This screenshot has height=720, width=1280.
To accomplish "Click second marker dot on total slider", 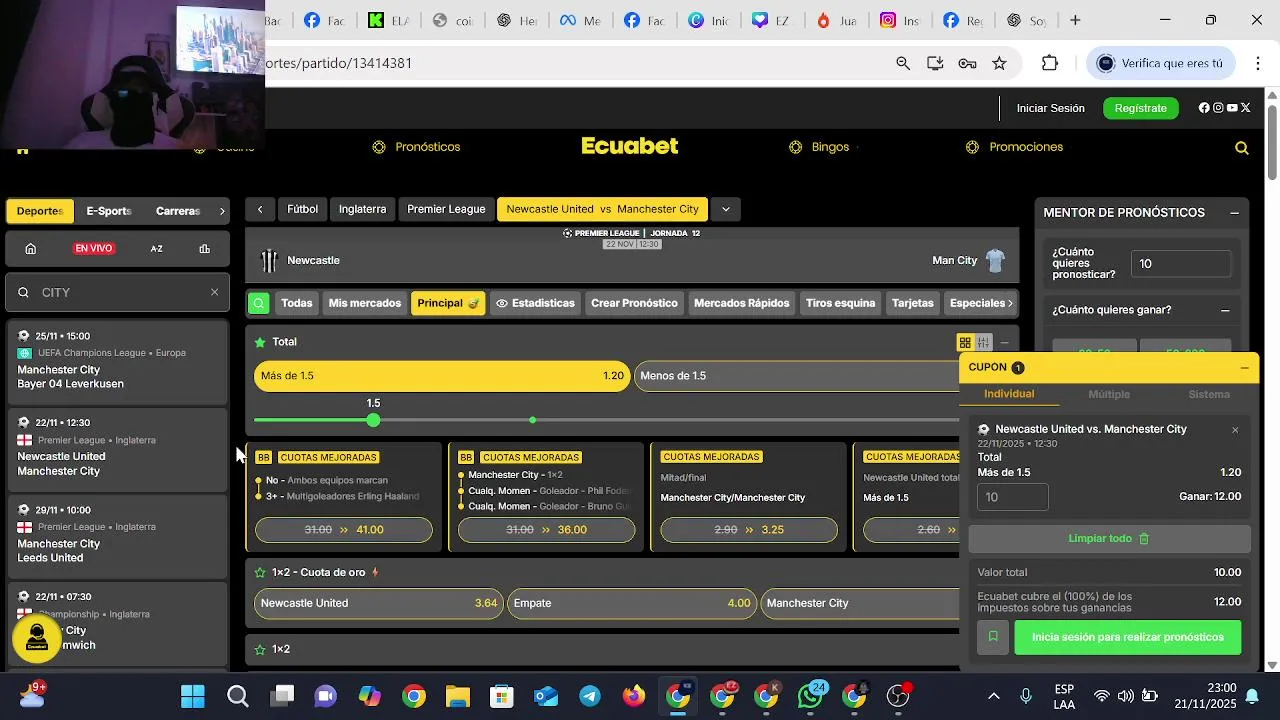I will click(533, 420).
